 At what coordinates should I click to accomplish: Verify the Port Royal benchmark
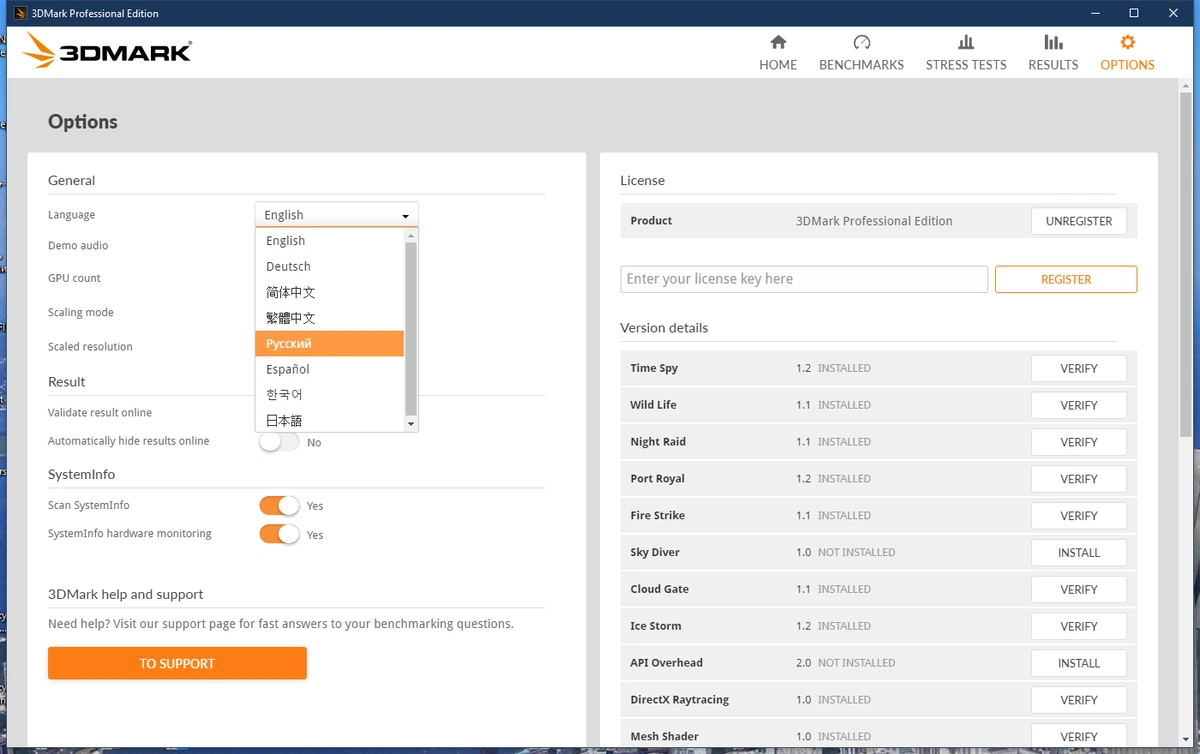point(1079,479)
